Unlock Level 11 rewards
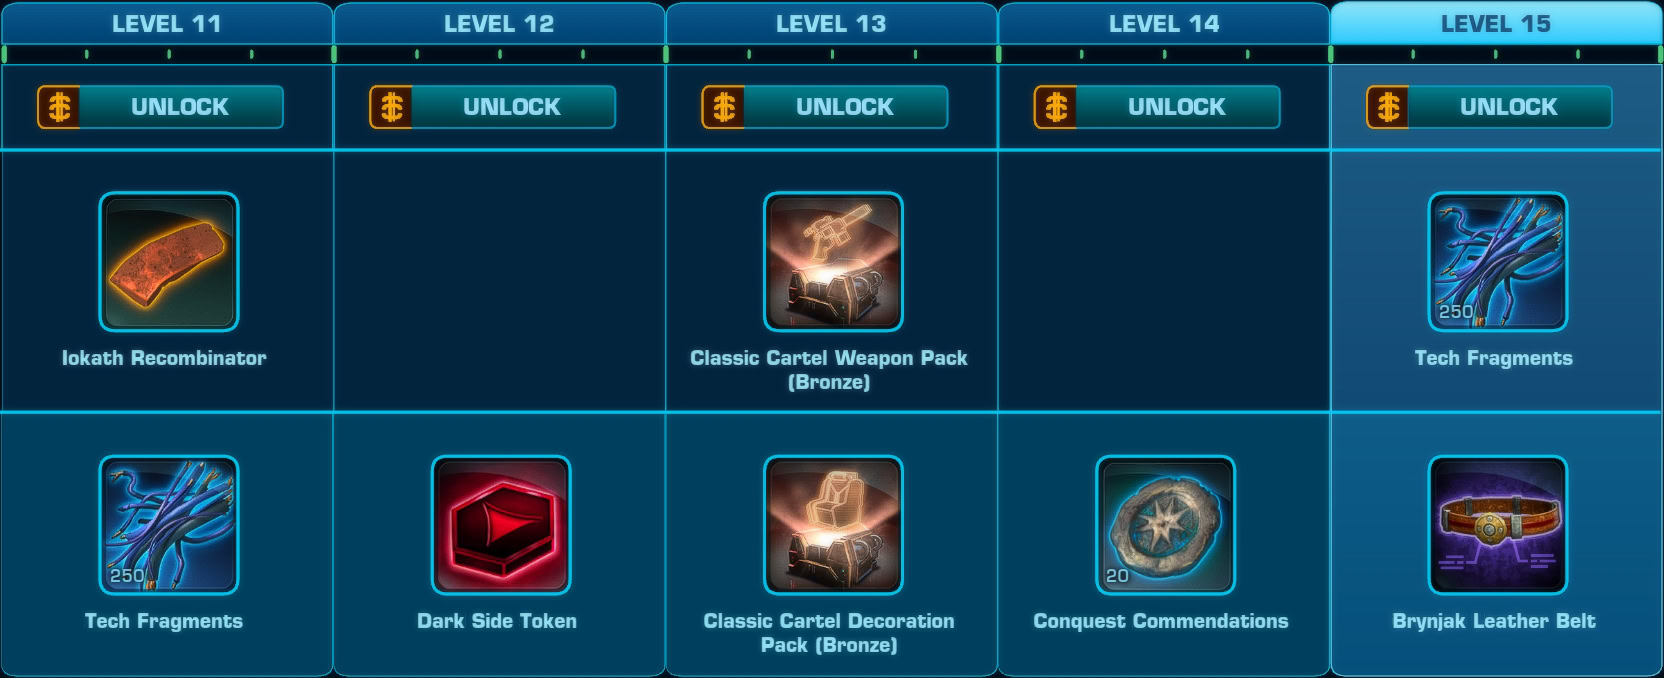1664x678 pixels. click(160, 107)
